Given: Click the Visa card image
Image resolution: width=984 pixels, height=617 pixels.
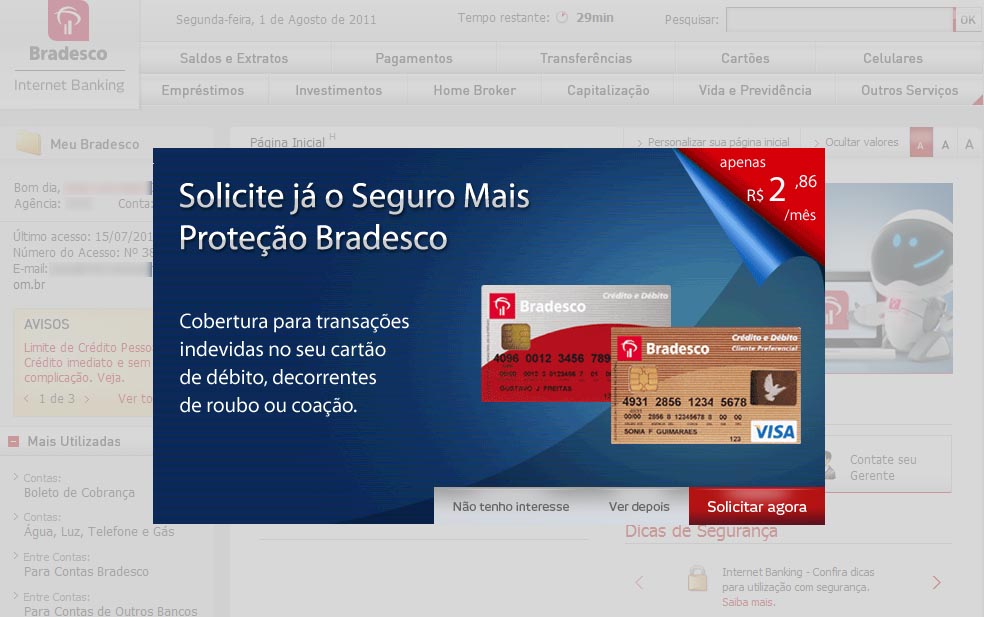Looking at the screenshot, I should [706, 385].
